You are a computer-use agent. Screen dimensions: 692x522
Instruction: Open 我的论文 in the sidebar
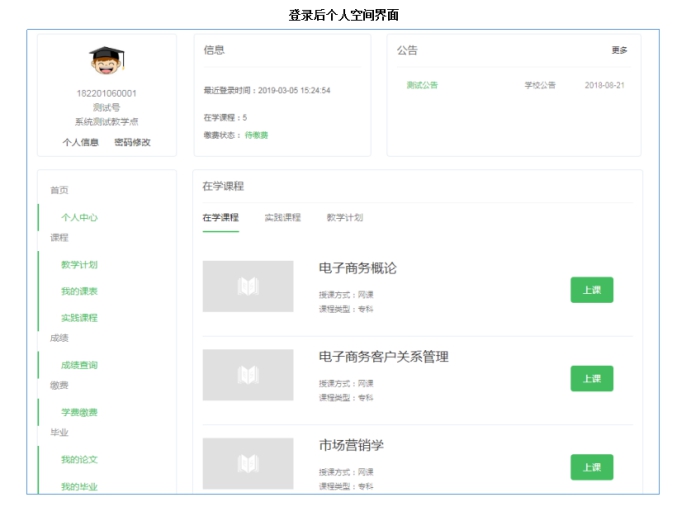(x=79, y=459)
